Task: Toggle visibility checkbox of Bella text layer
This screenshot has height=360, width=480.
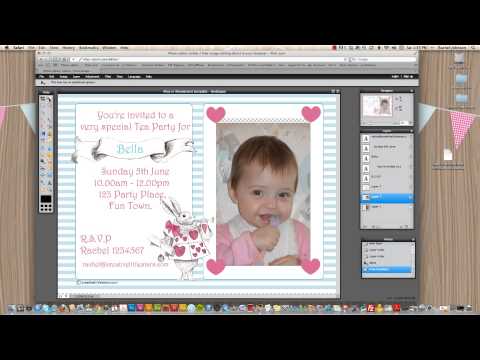Action: point(410,157)
